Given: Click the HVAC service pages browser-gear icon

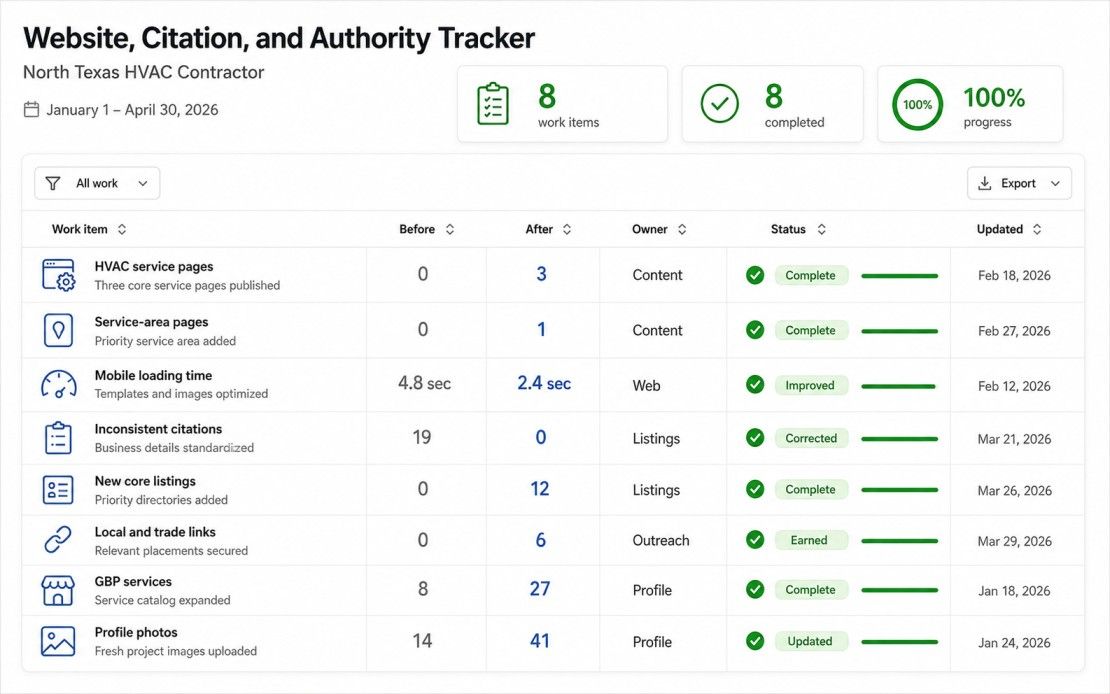Looking at the screenshot, I should coord(58,275).
